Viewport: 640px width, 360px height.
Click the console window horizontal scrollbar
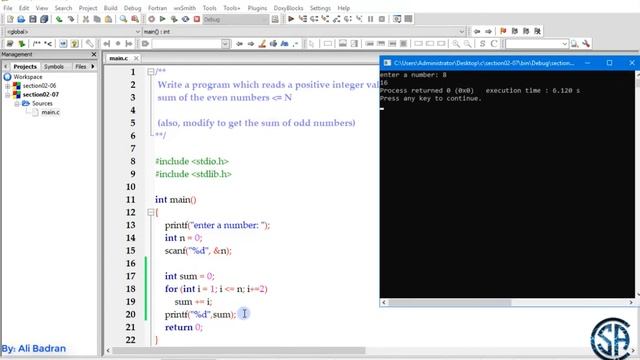(x=449, y=302)
